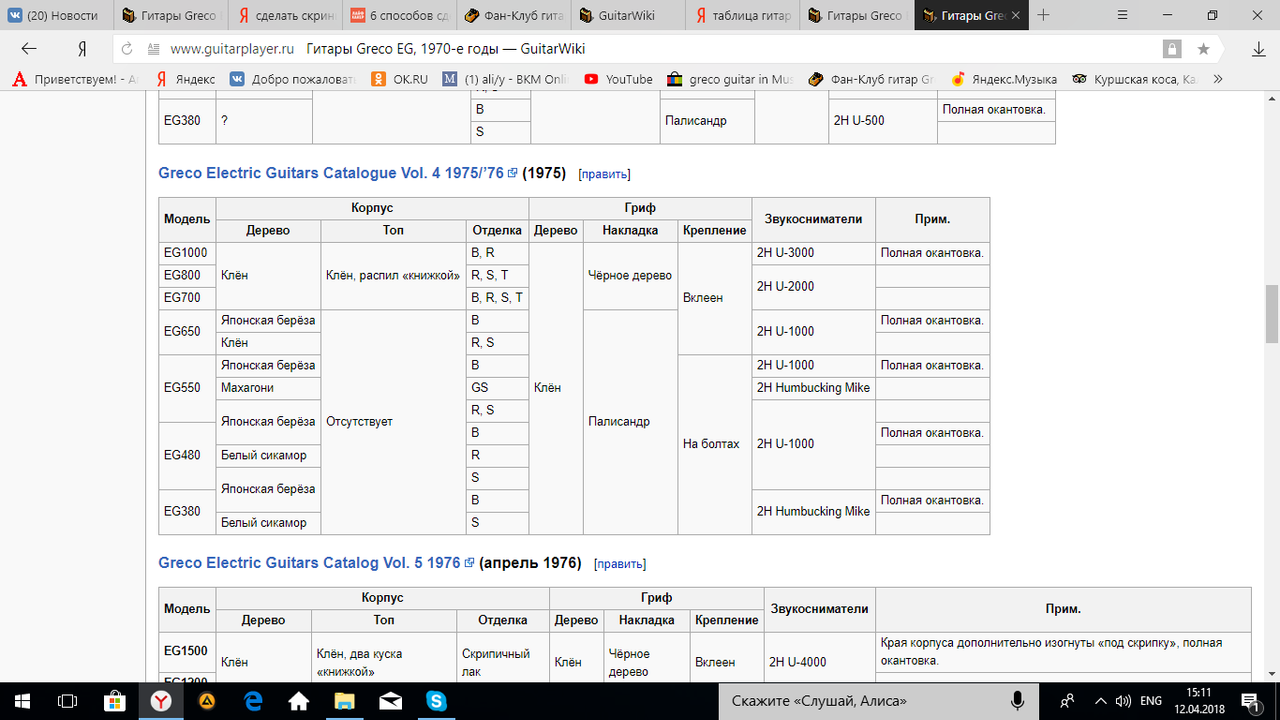Switch to the 'Фан-Клуб гита' tab

tap(515, 16)
